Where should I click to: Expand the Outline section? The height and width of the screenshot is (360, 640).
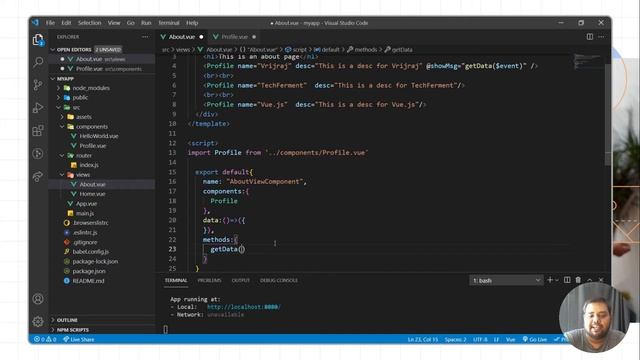[67, 320]
